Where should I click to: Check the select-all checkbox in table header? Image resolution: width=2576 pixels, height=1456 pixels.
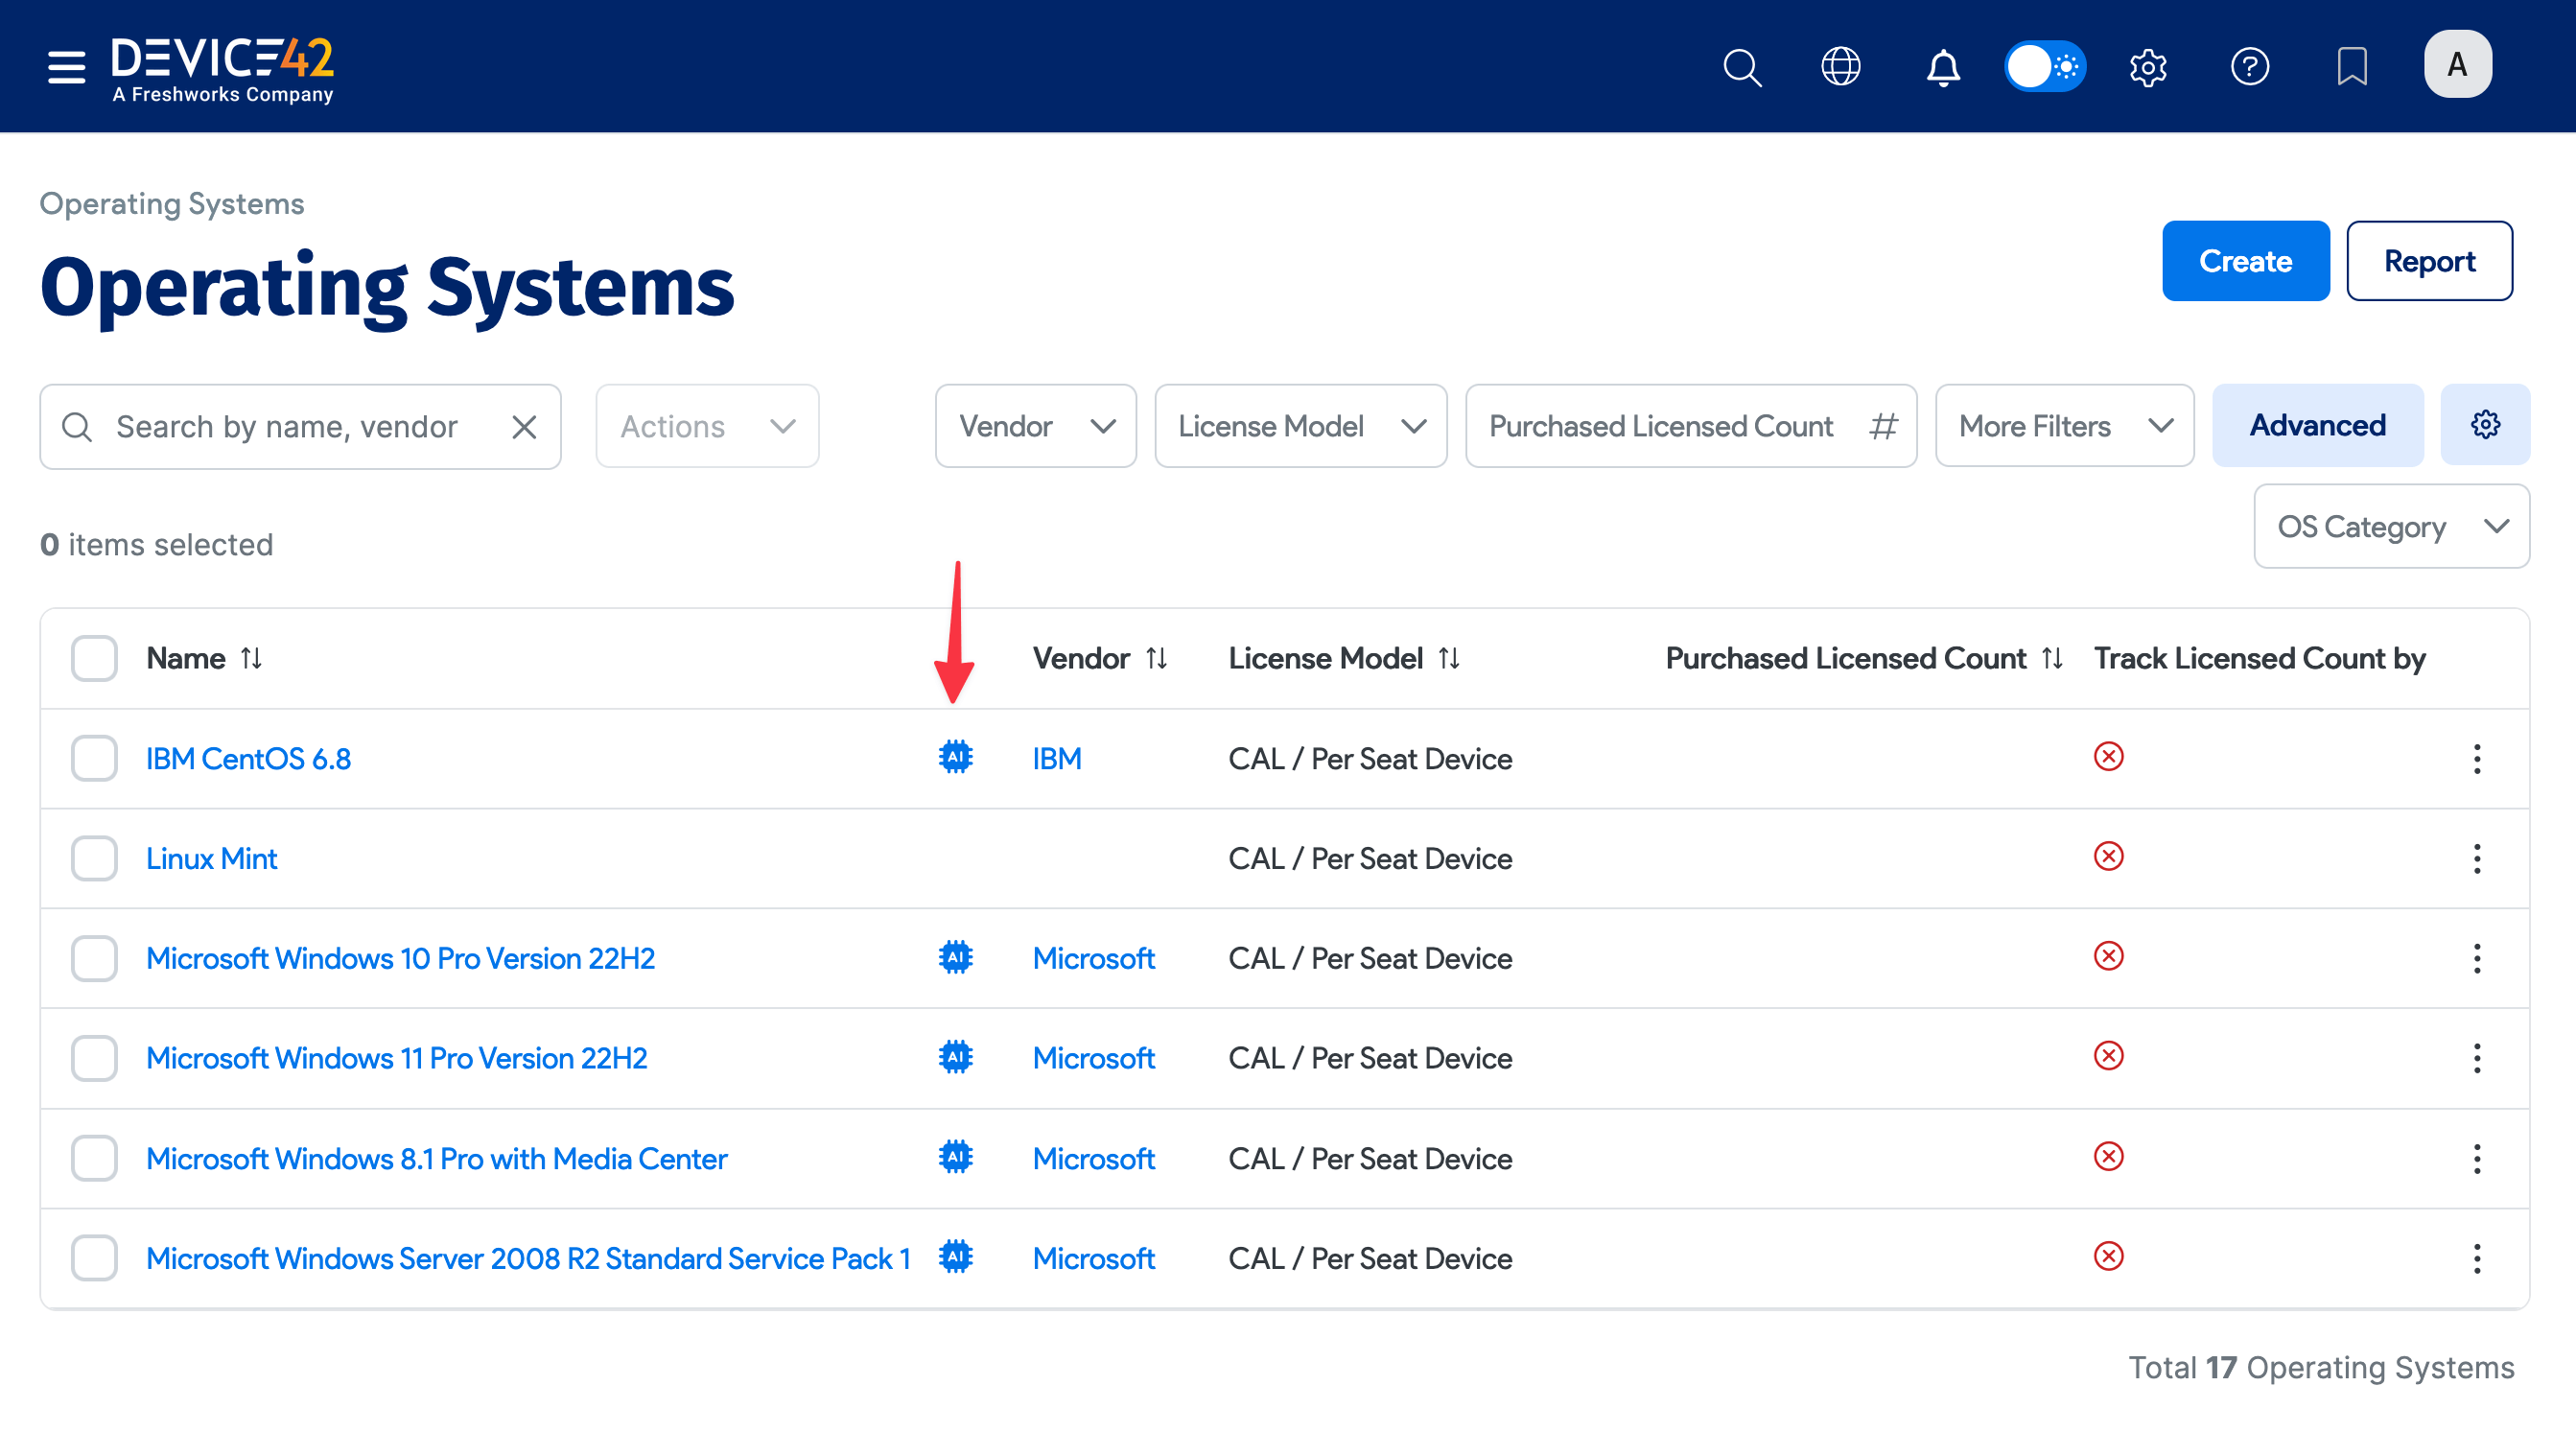click(93, 658)
